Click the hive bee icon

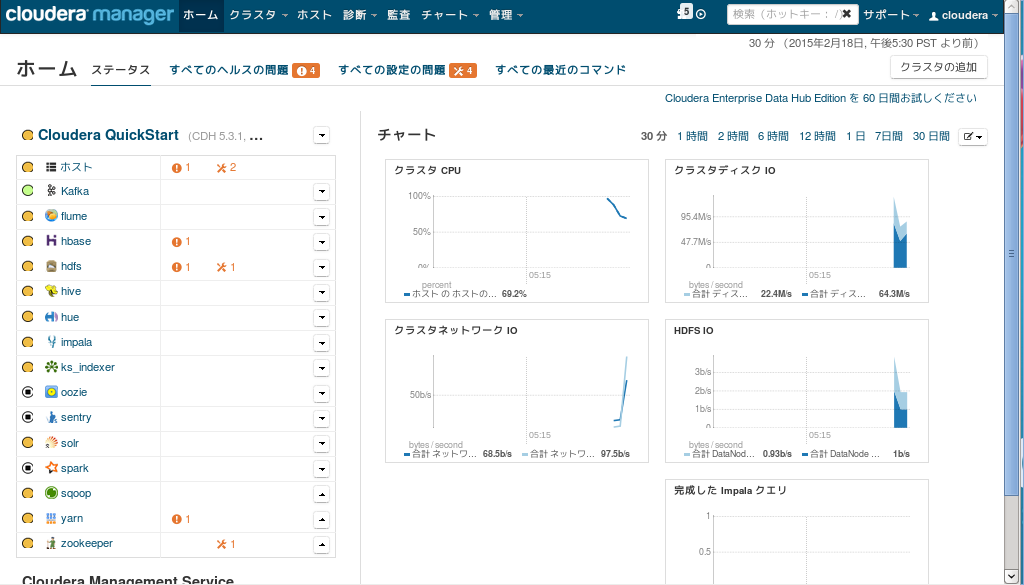click(52, 291)
